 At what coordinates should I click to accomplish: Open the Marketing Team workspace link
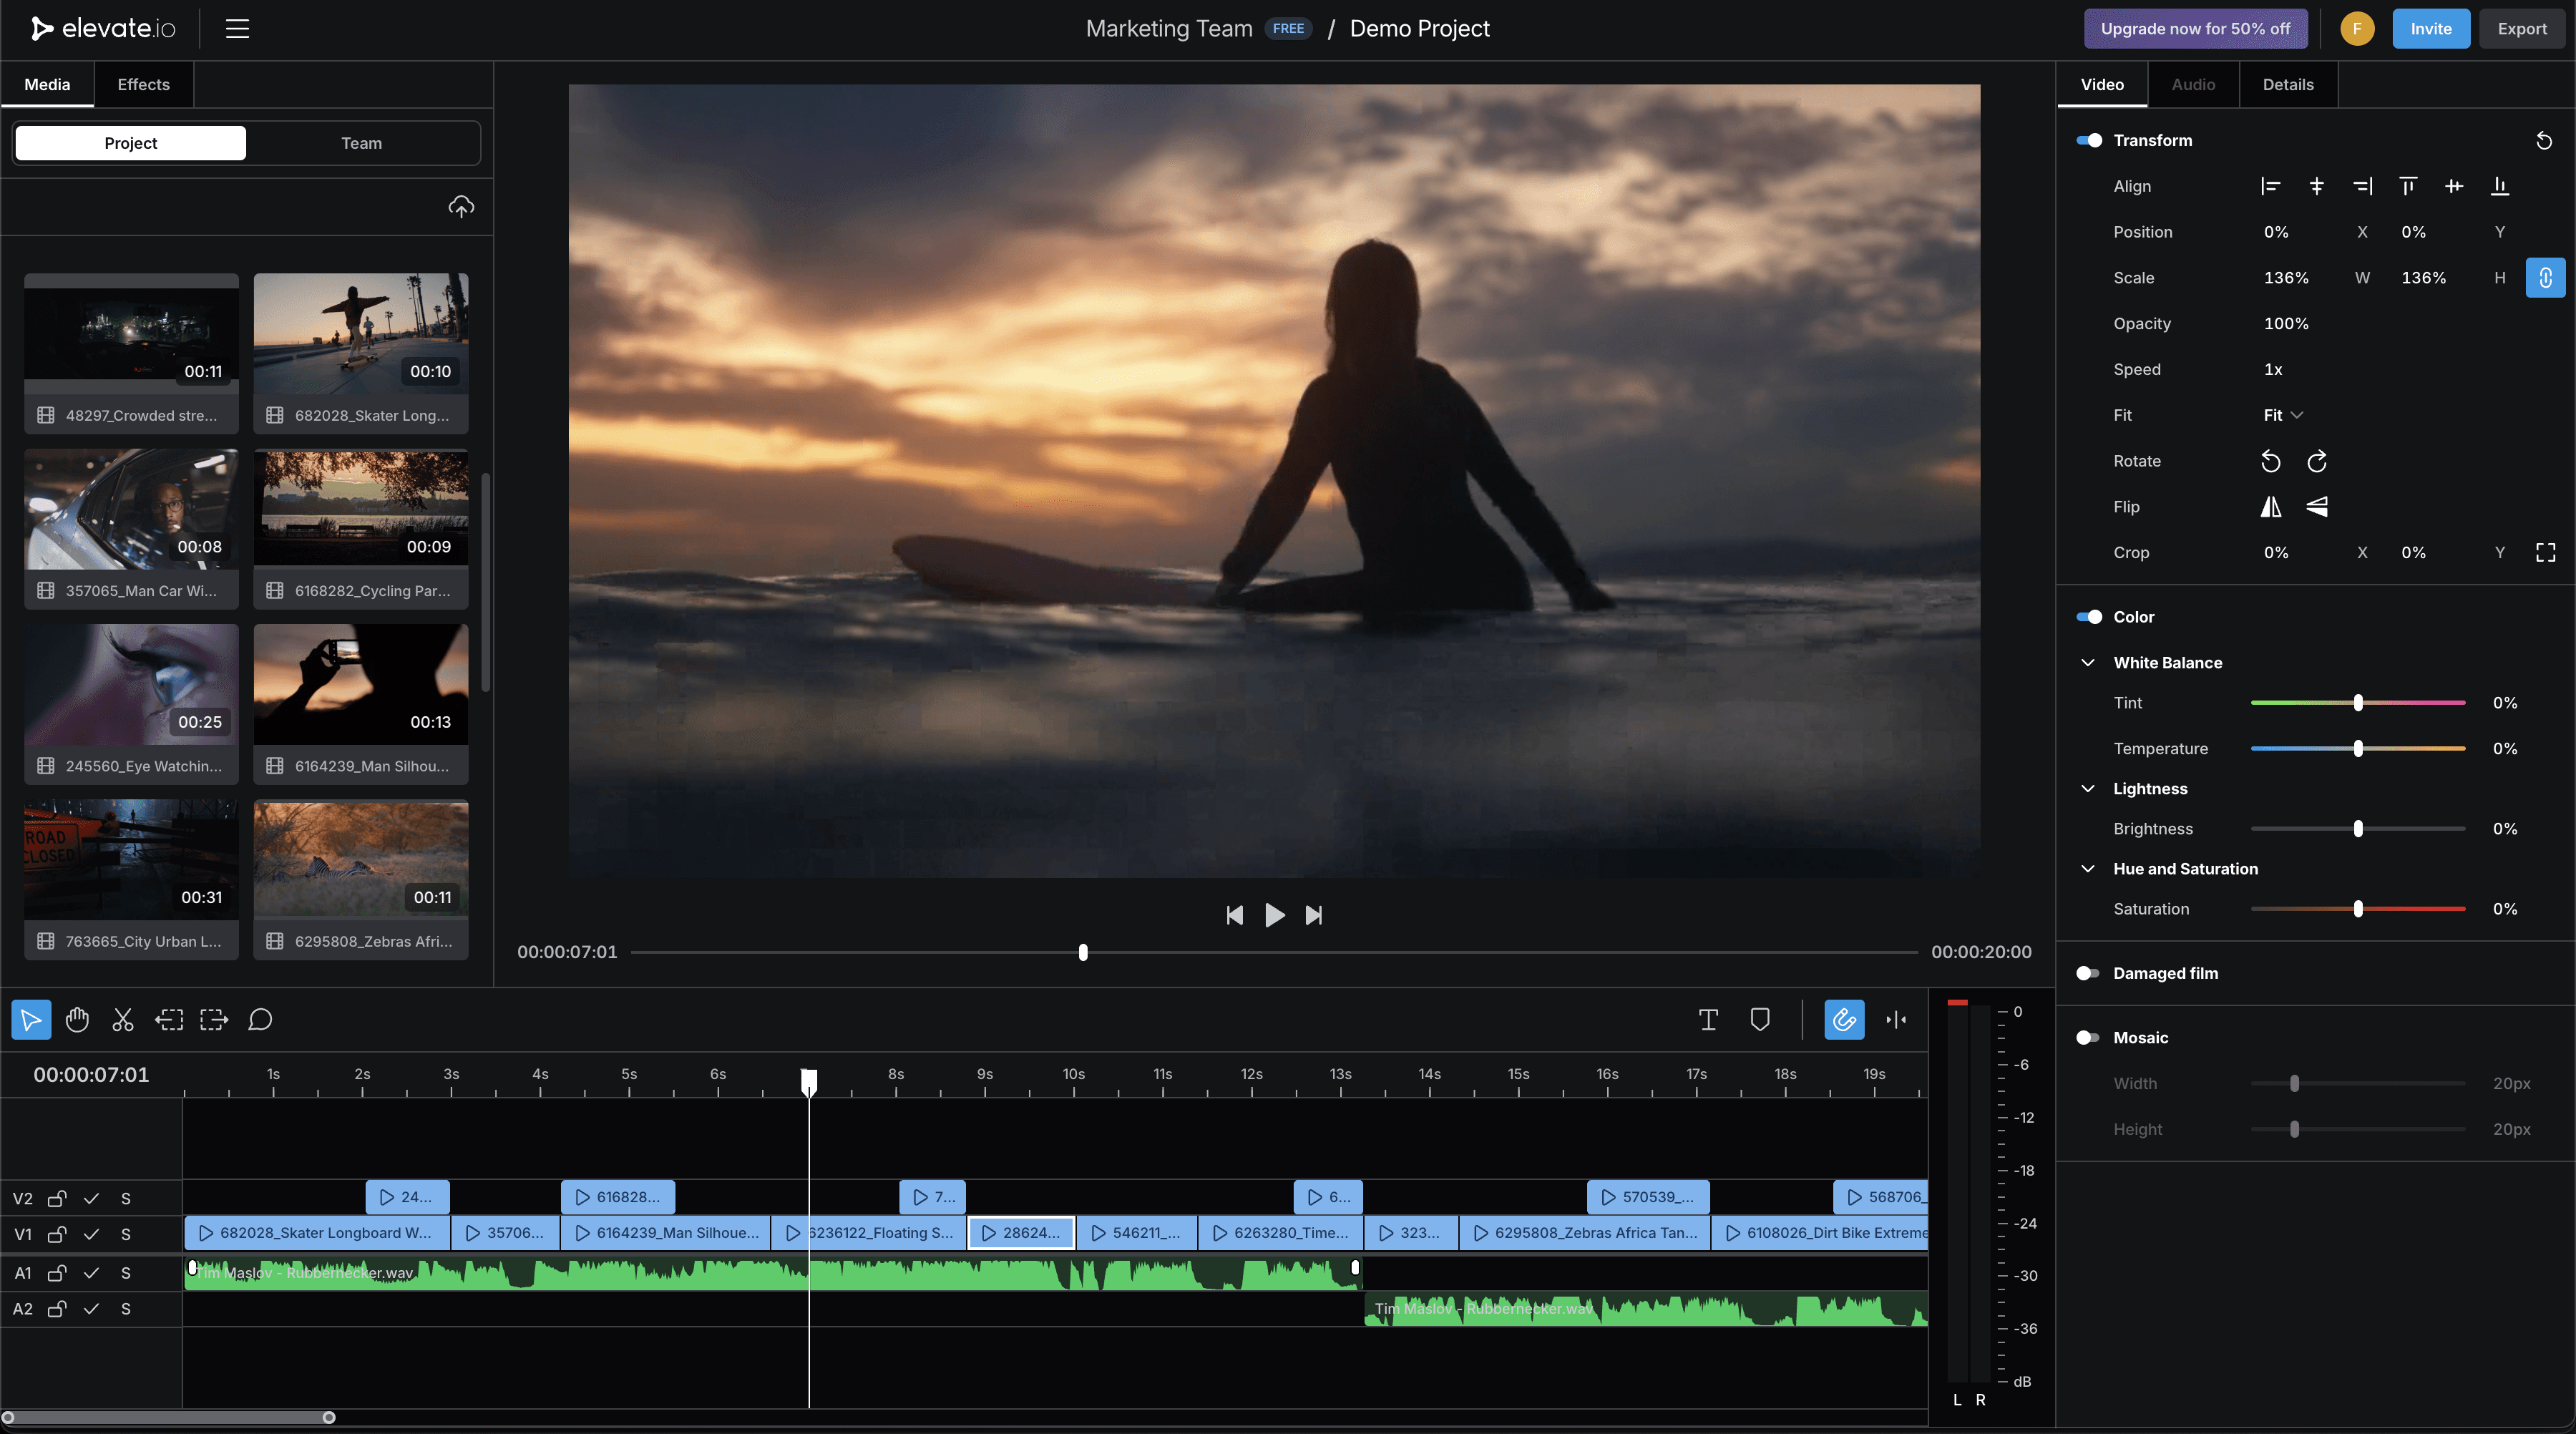1169,28
